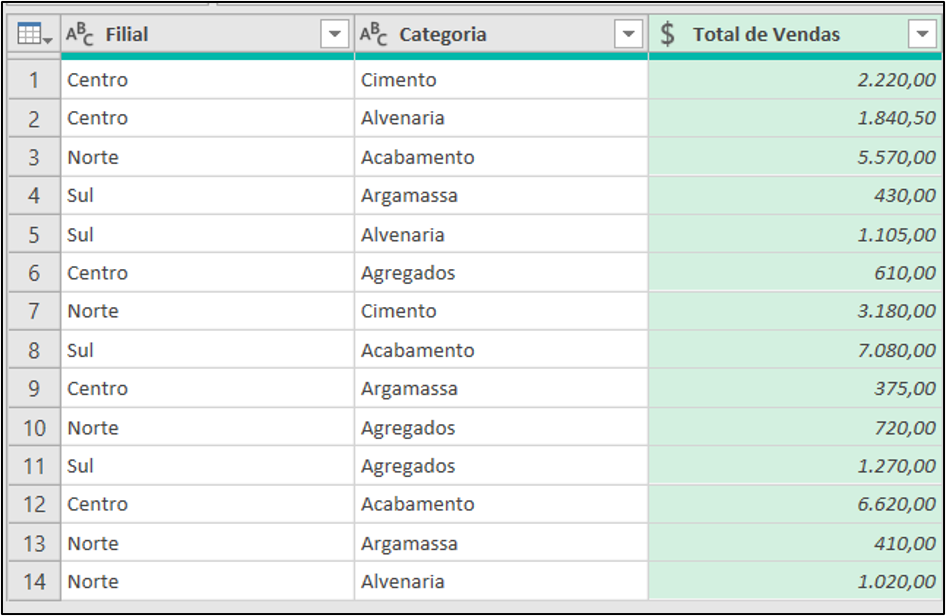The height and width of the screenshot is (616, 946).
Task: Select row number 13
Action: 34,543
